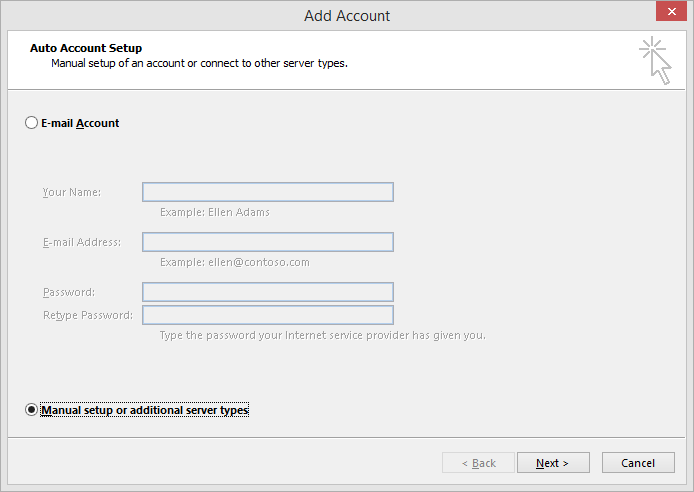Click the E-mail Address label
Viewport: 694px width, 492px height.
[x=82, y=242]
